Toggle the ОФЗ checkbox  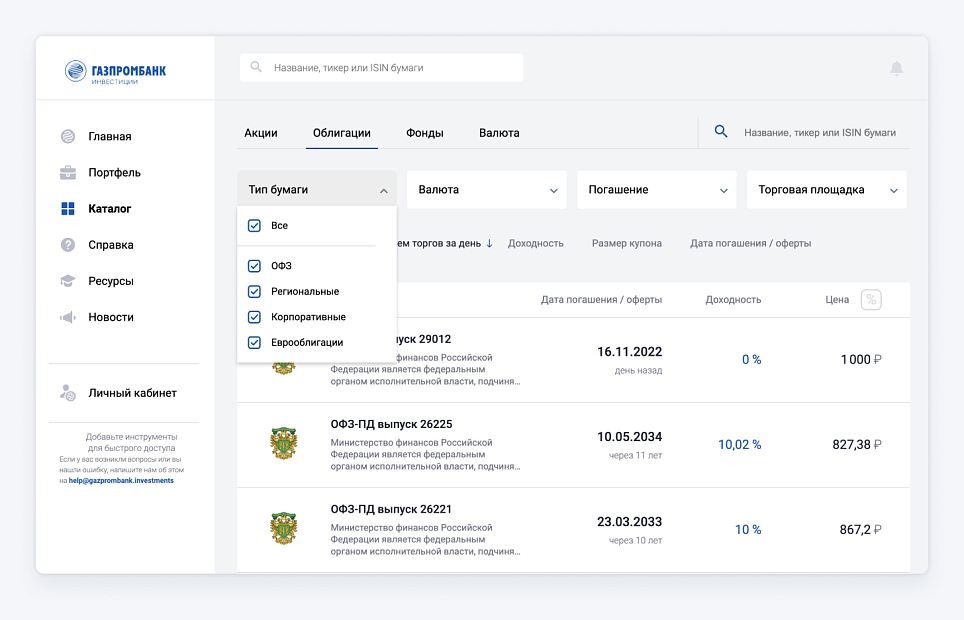pyautogui.click(x=254, y=266)
